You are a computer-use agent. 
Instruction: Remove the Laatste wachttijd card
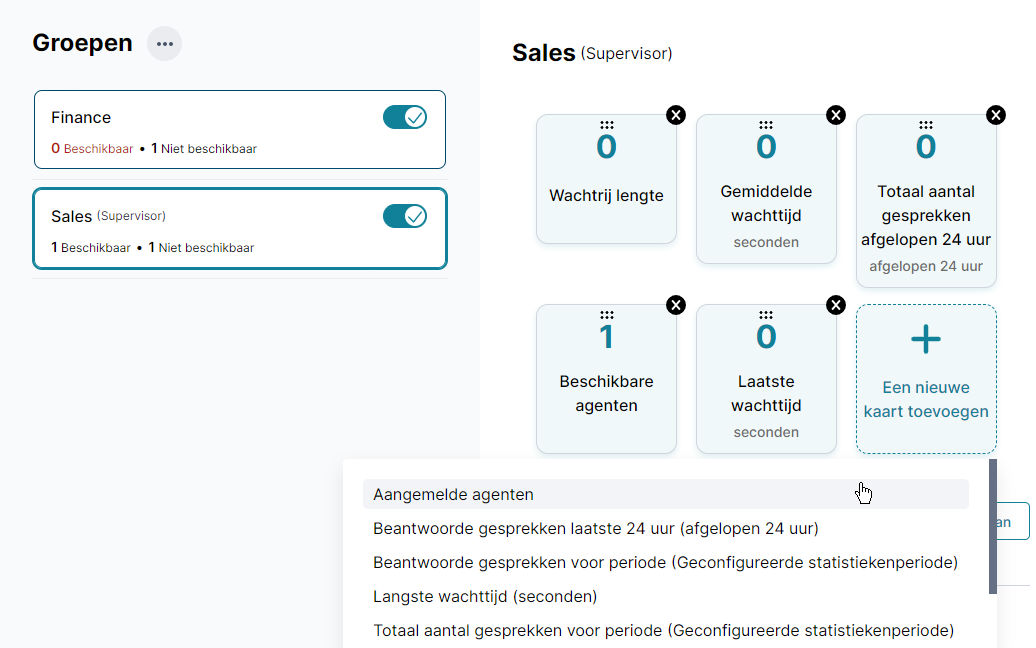(x=836, y=305)
